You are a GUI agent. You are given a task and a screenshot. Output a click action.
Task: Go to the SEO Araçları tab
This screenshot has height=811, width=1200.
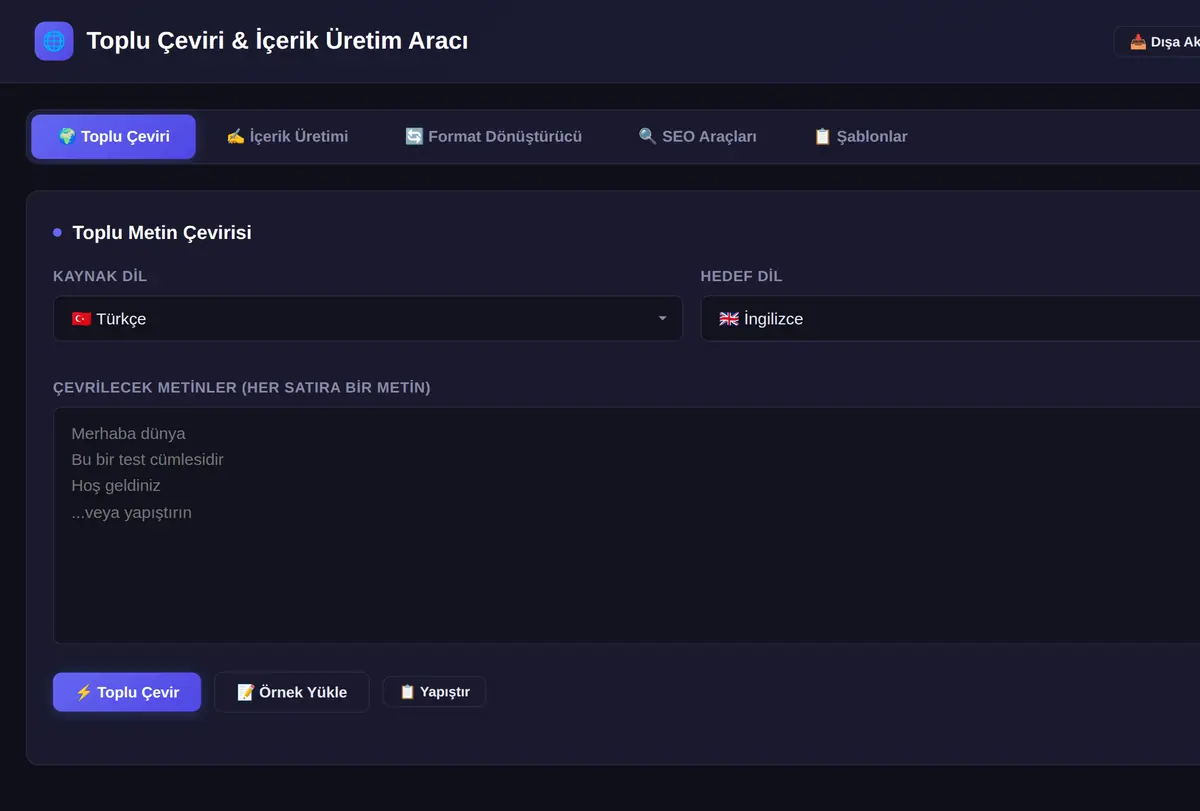[x=697, y=137]
